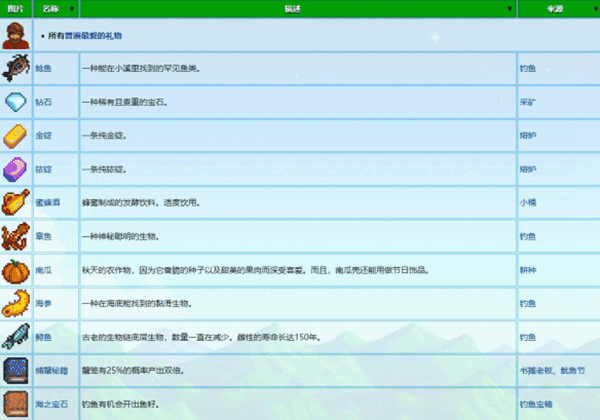The width and height of the screenshot is (600, 420).
Task: Click the diamond (钻石) gem image
Action: [16, 102]
